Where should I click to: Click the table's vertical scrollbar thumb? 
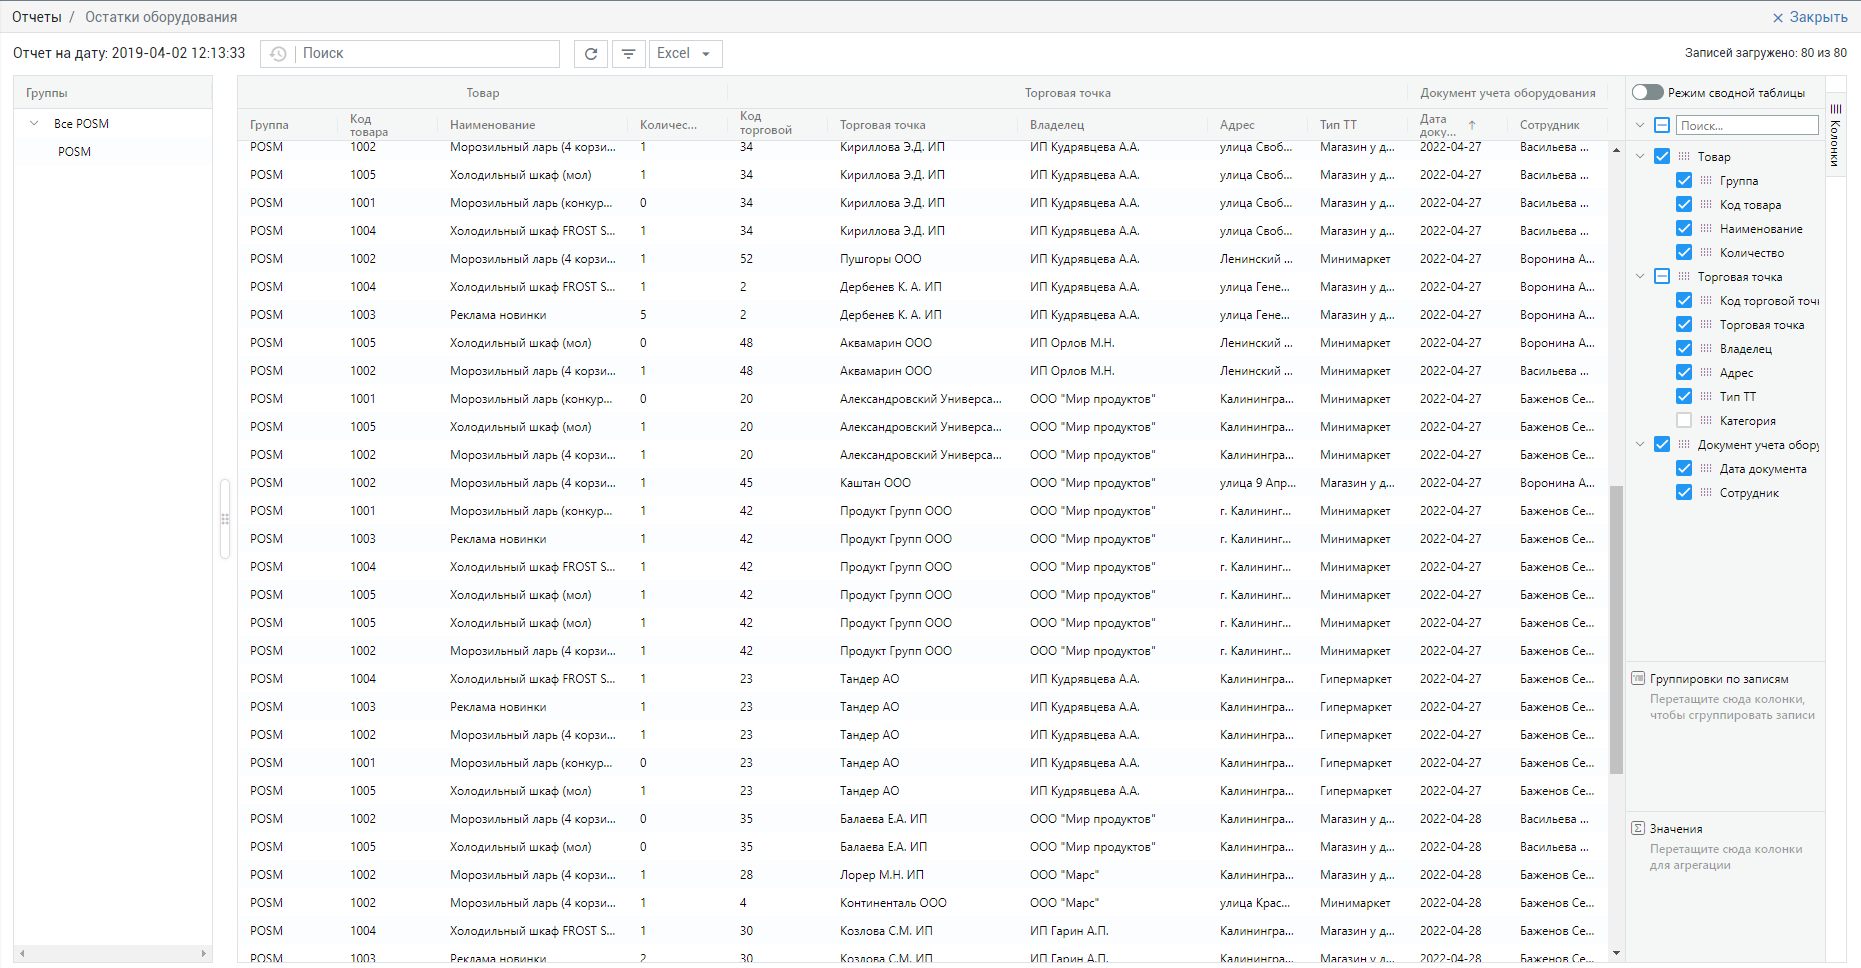click(1616, 630)
